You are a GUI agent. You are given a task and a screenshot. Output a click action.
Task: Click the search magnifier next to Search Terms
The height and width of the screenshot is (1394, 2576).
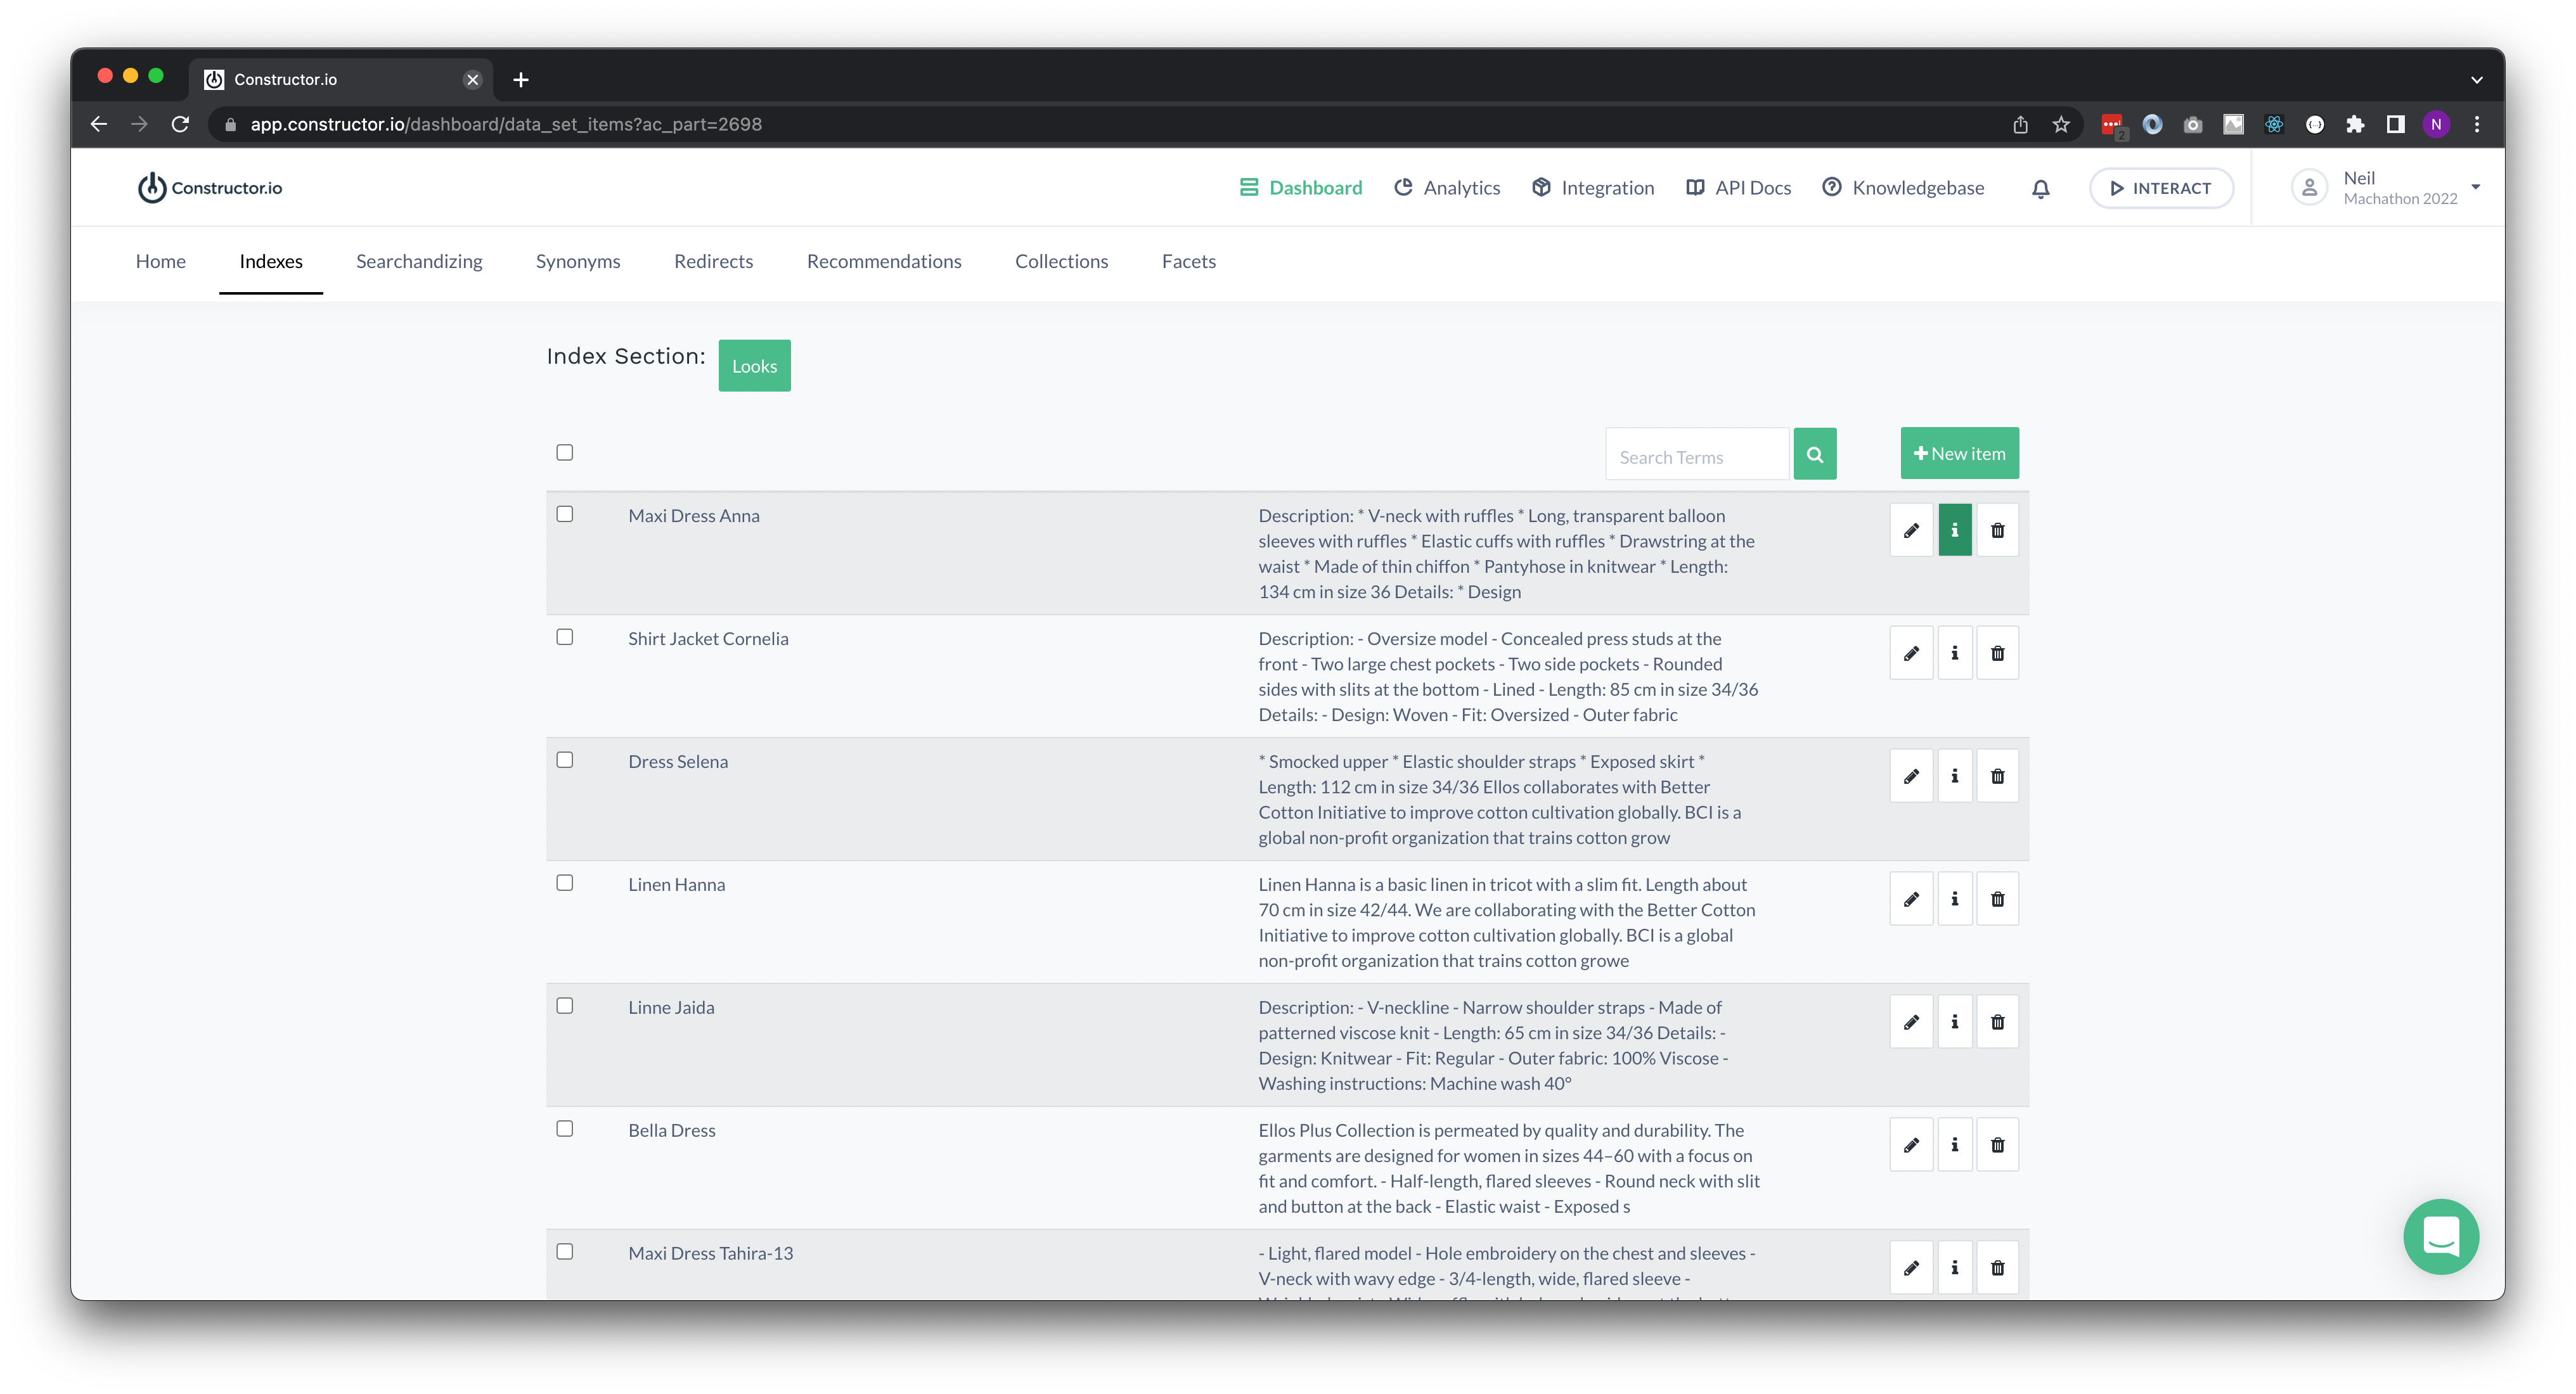pos(1815,453)
